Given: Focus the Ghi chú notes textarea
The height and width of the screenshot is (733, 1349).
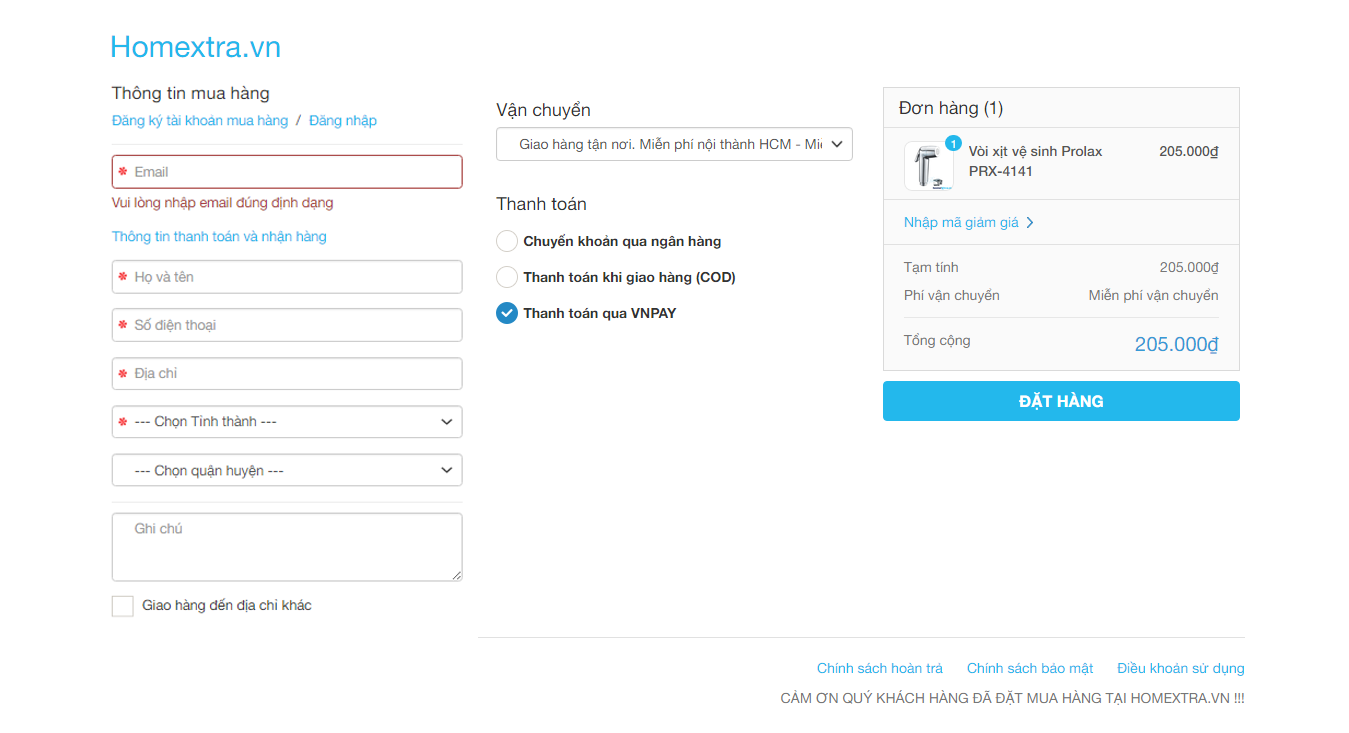Looking at the screenshot, I should pyautogui.click(x=287, y=547).
